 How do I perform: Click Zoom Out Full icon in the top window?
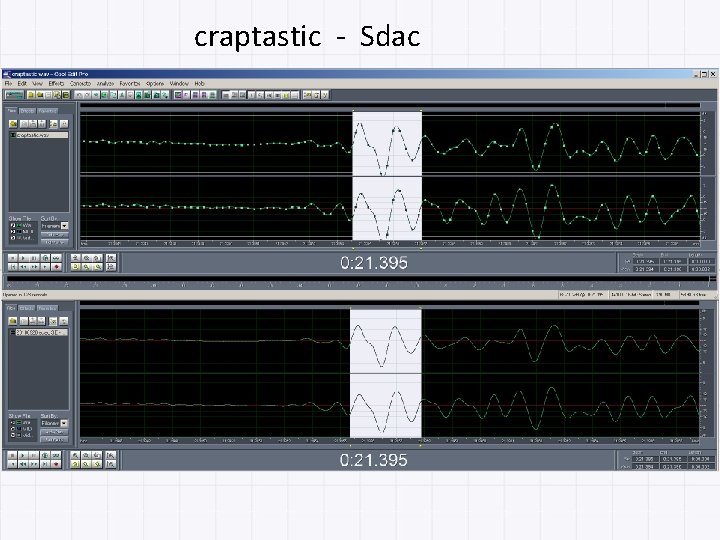(97, 258)
